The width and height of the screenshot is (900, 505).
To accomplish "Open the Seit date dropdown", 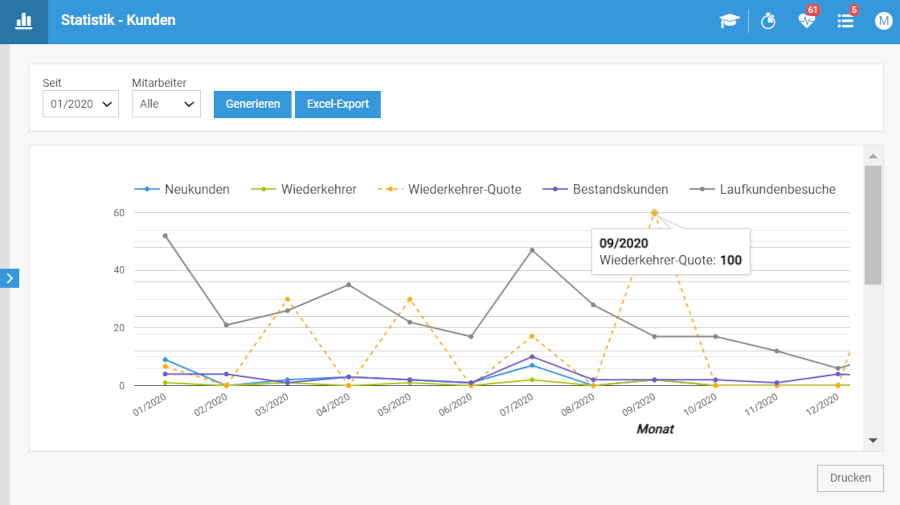I will [80, 104].
